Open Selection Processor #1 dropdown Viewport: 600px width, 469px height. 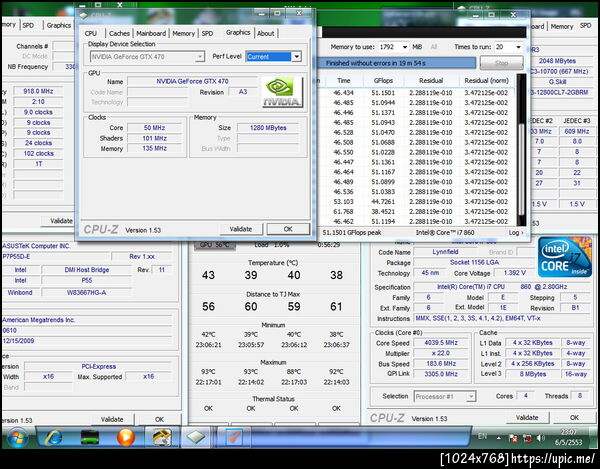(445, 396)
